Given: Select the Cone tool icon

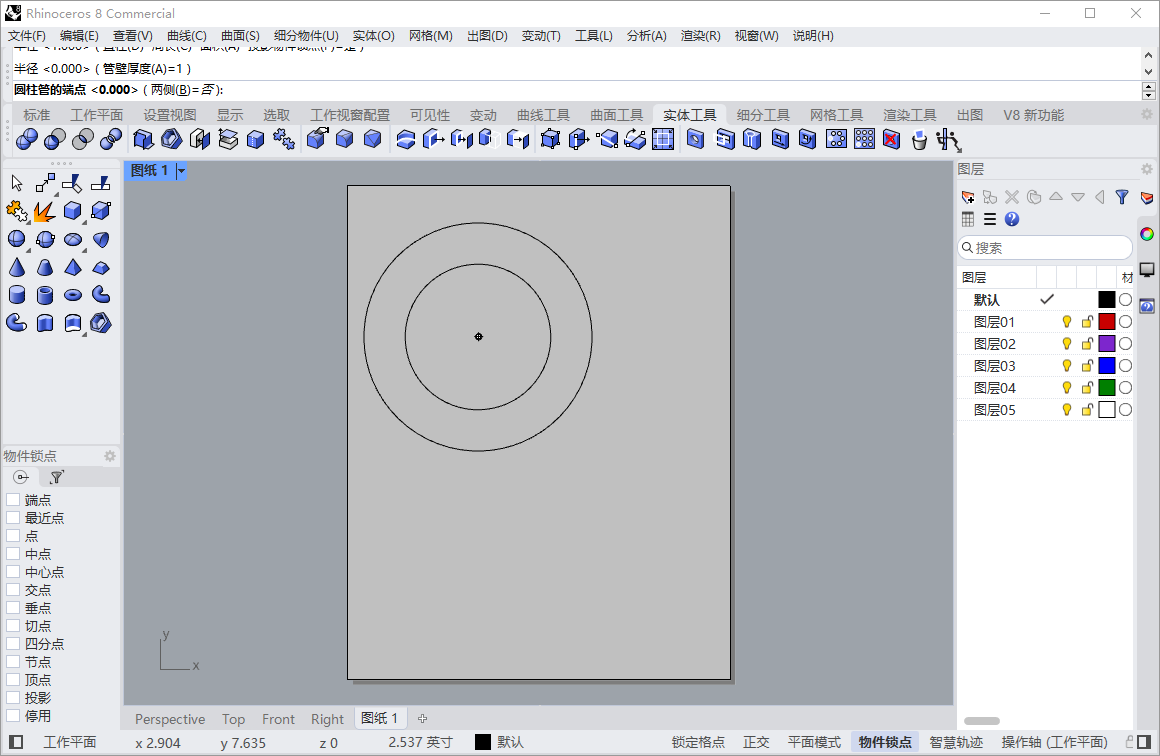Looking at the screenshot, I should point(16,267).
